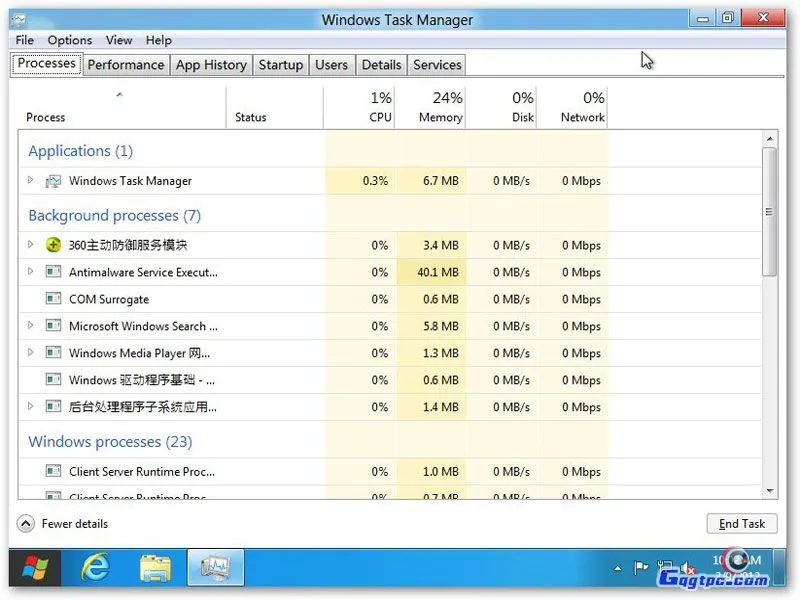800x600 pixels.
Task: Click the green 360主动防御服务模块 icon
Action: click(x=52, y=244)
